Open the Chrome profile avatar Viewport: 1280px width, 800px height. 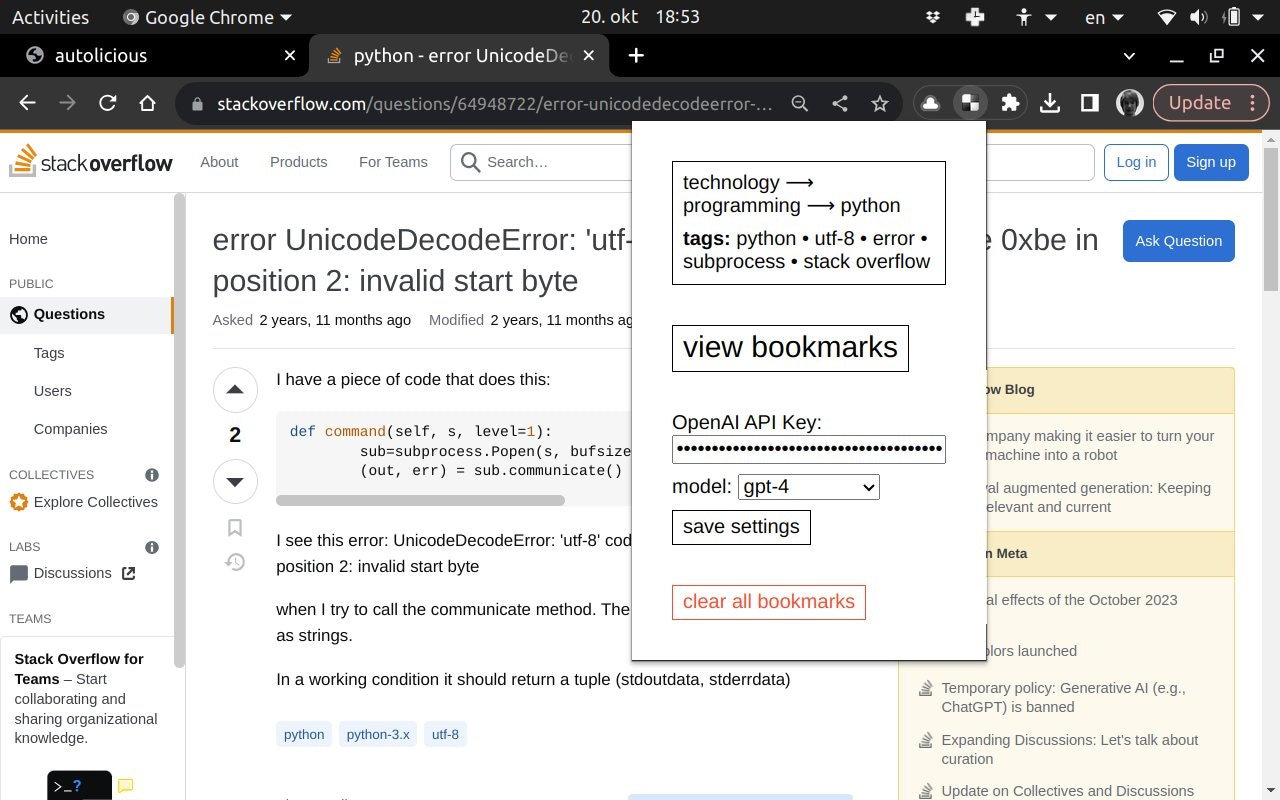tap(1130, 103)
